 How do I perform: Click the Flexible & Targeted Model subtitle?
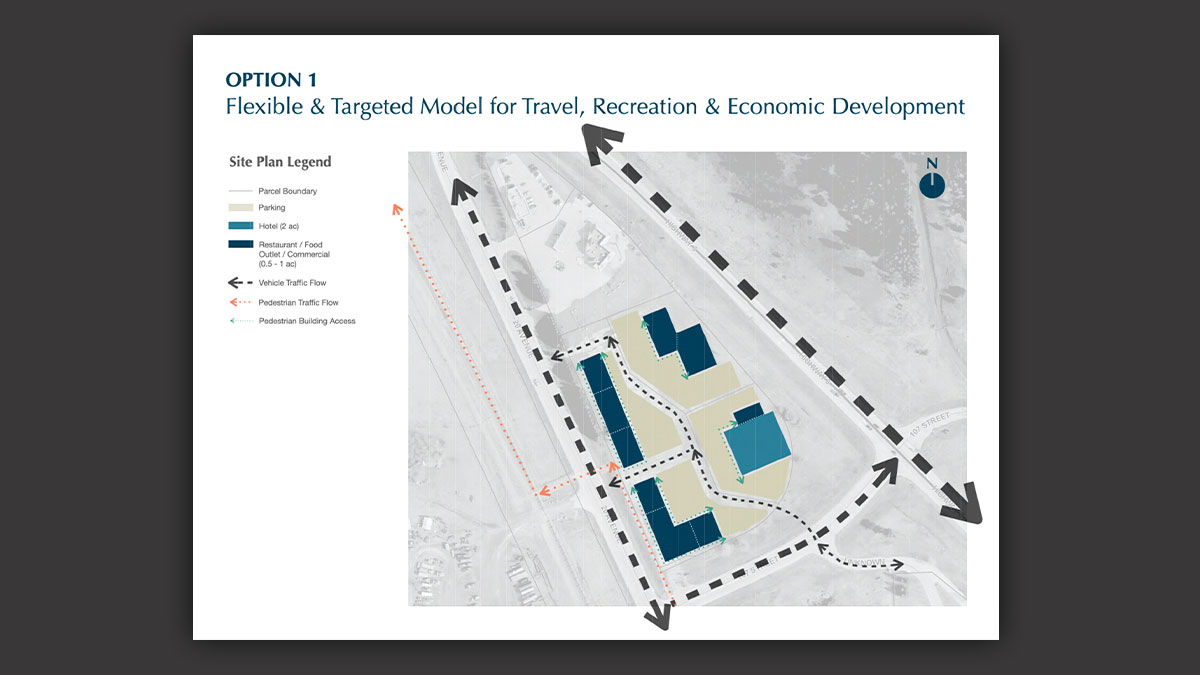point(595,106)
